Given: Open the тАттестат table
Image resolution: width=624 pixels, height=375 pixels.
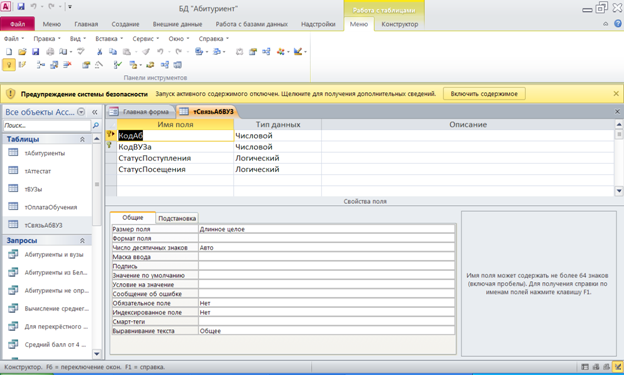Looking at the screenshot, I should point(38,171).
